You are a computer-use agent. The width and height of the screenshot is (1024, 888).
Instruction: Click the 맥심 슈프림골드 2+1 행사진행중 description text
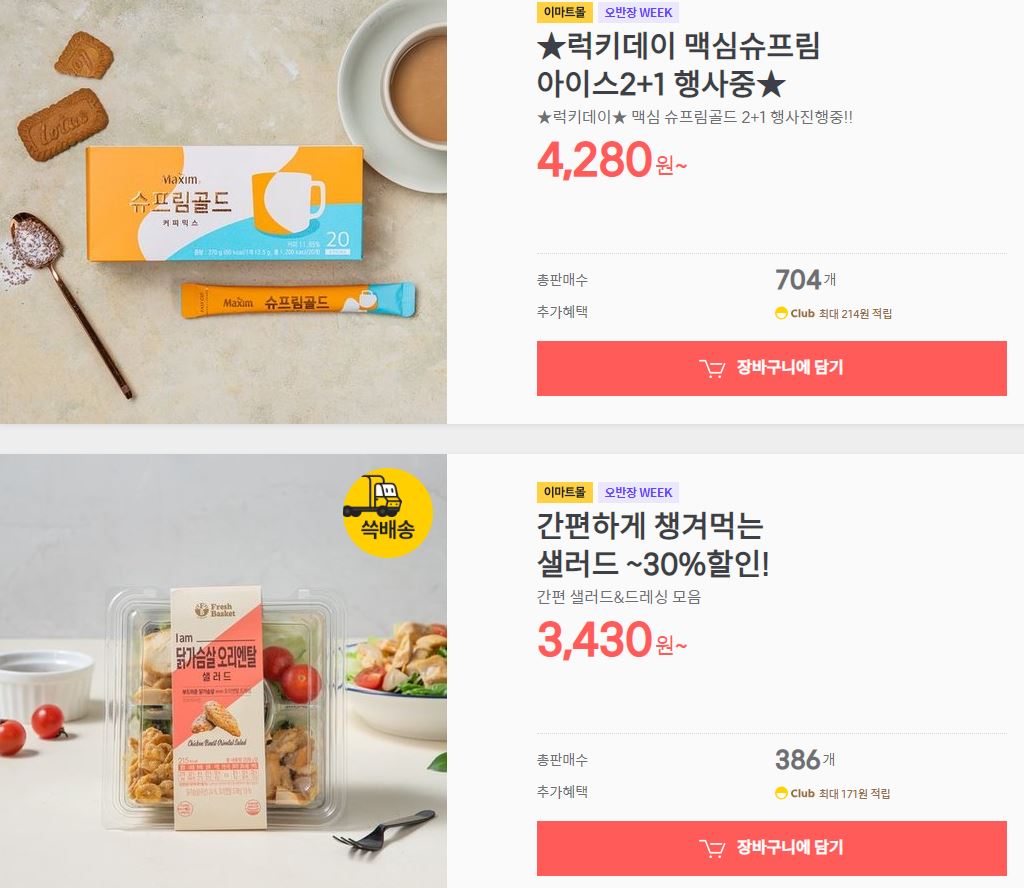[x=694, y=118]
